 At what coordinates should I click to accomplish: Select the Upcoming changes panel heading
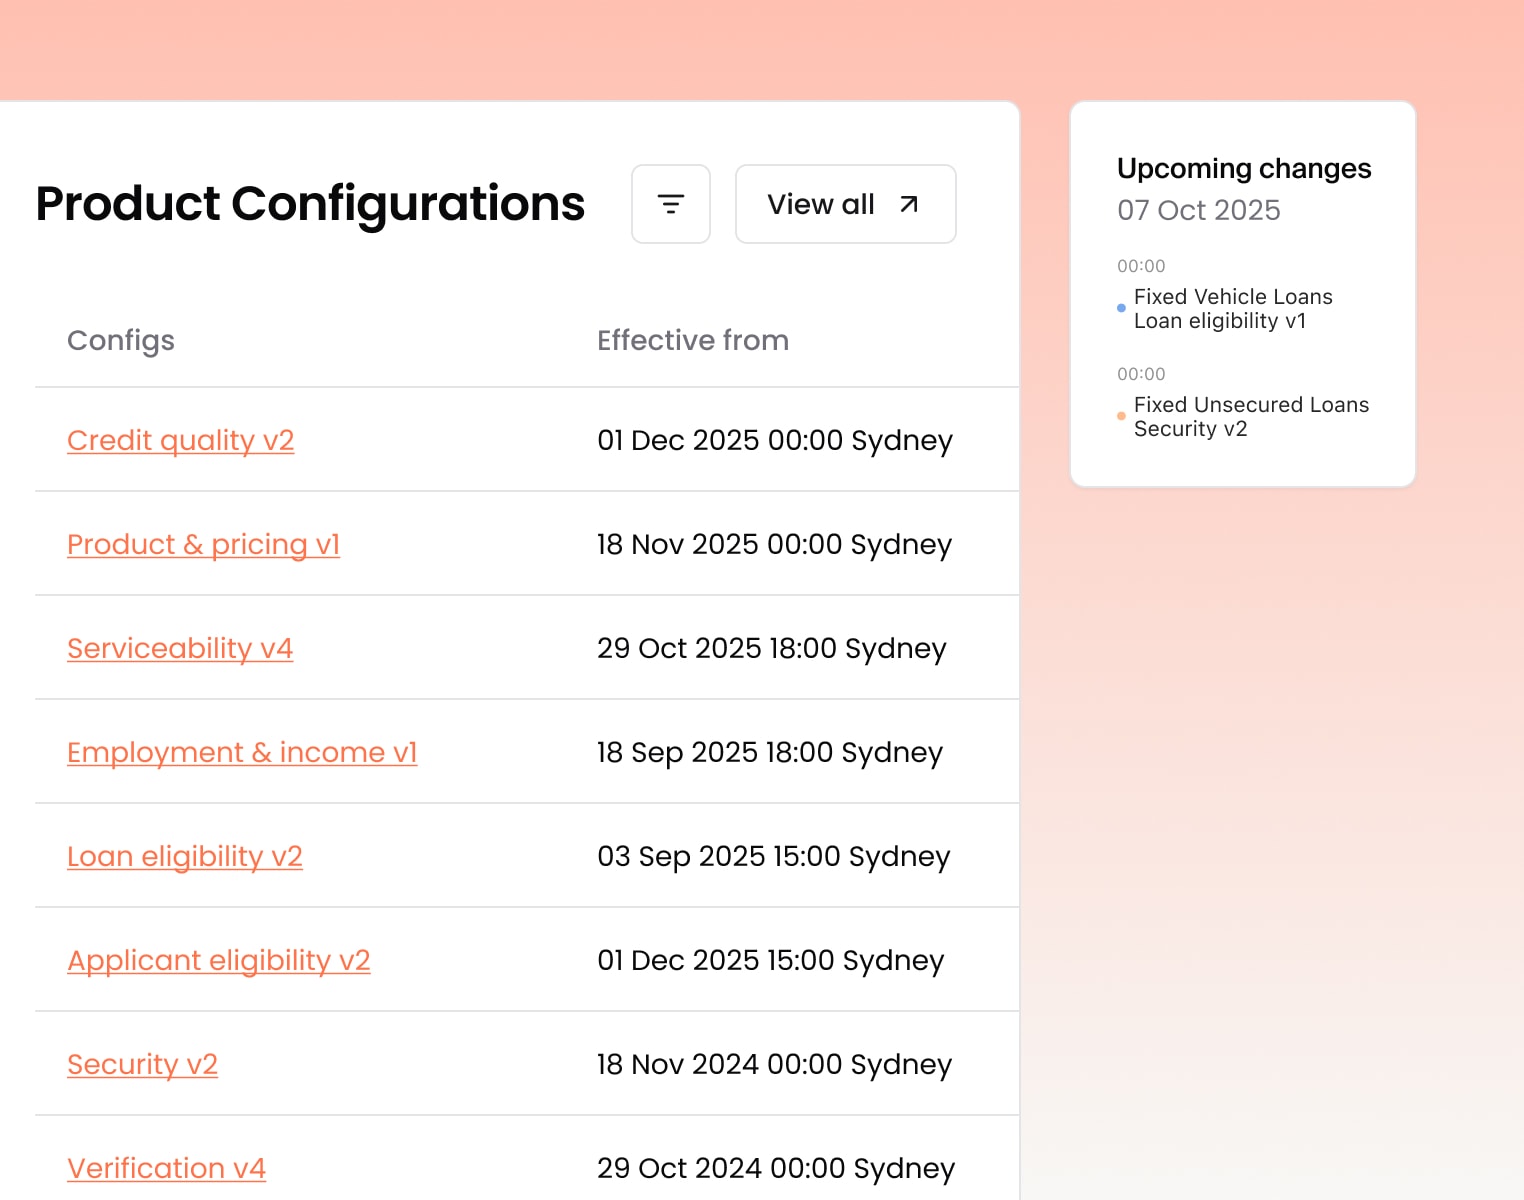coord(1243,168)
